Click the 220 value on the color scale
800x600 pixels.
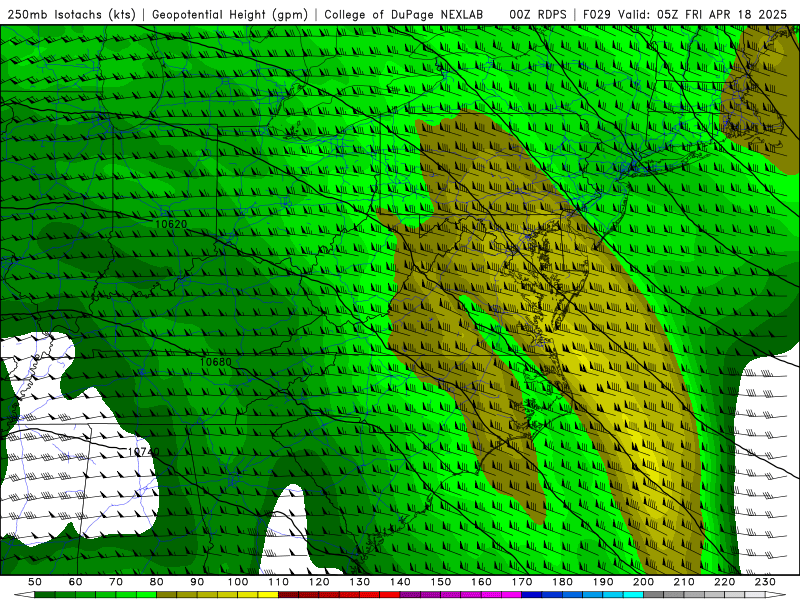coord(725,582)
